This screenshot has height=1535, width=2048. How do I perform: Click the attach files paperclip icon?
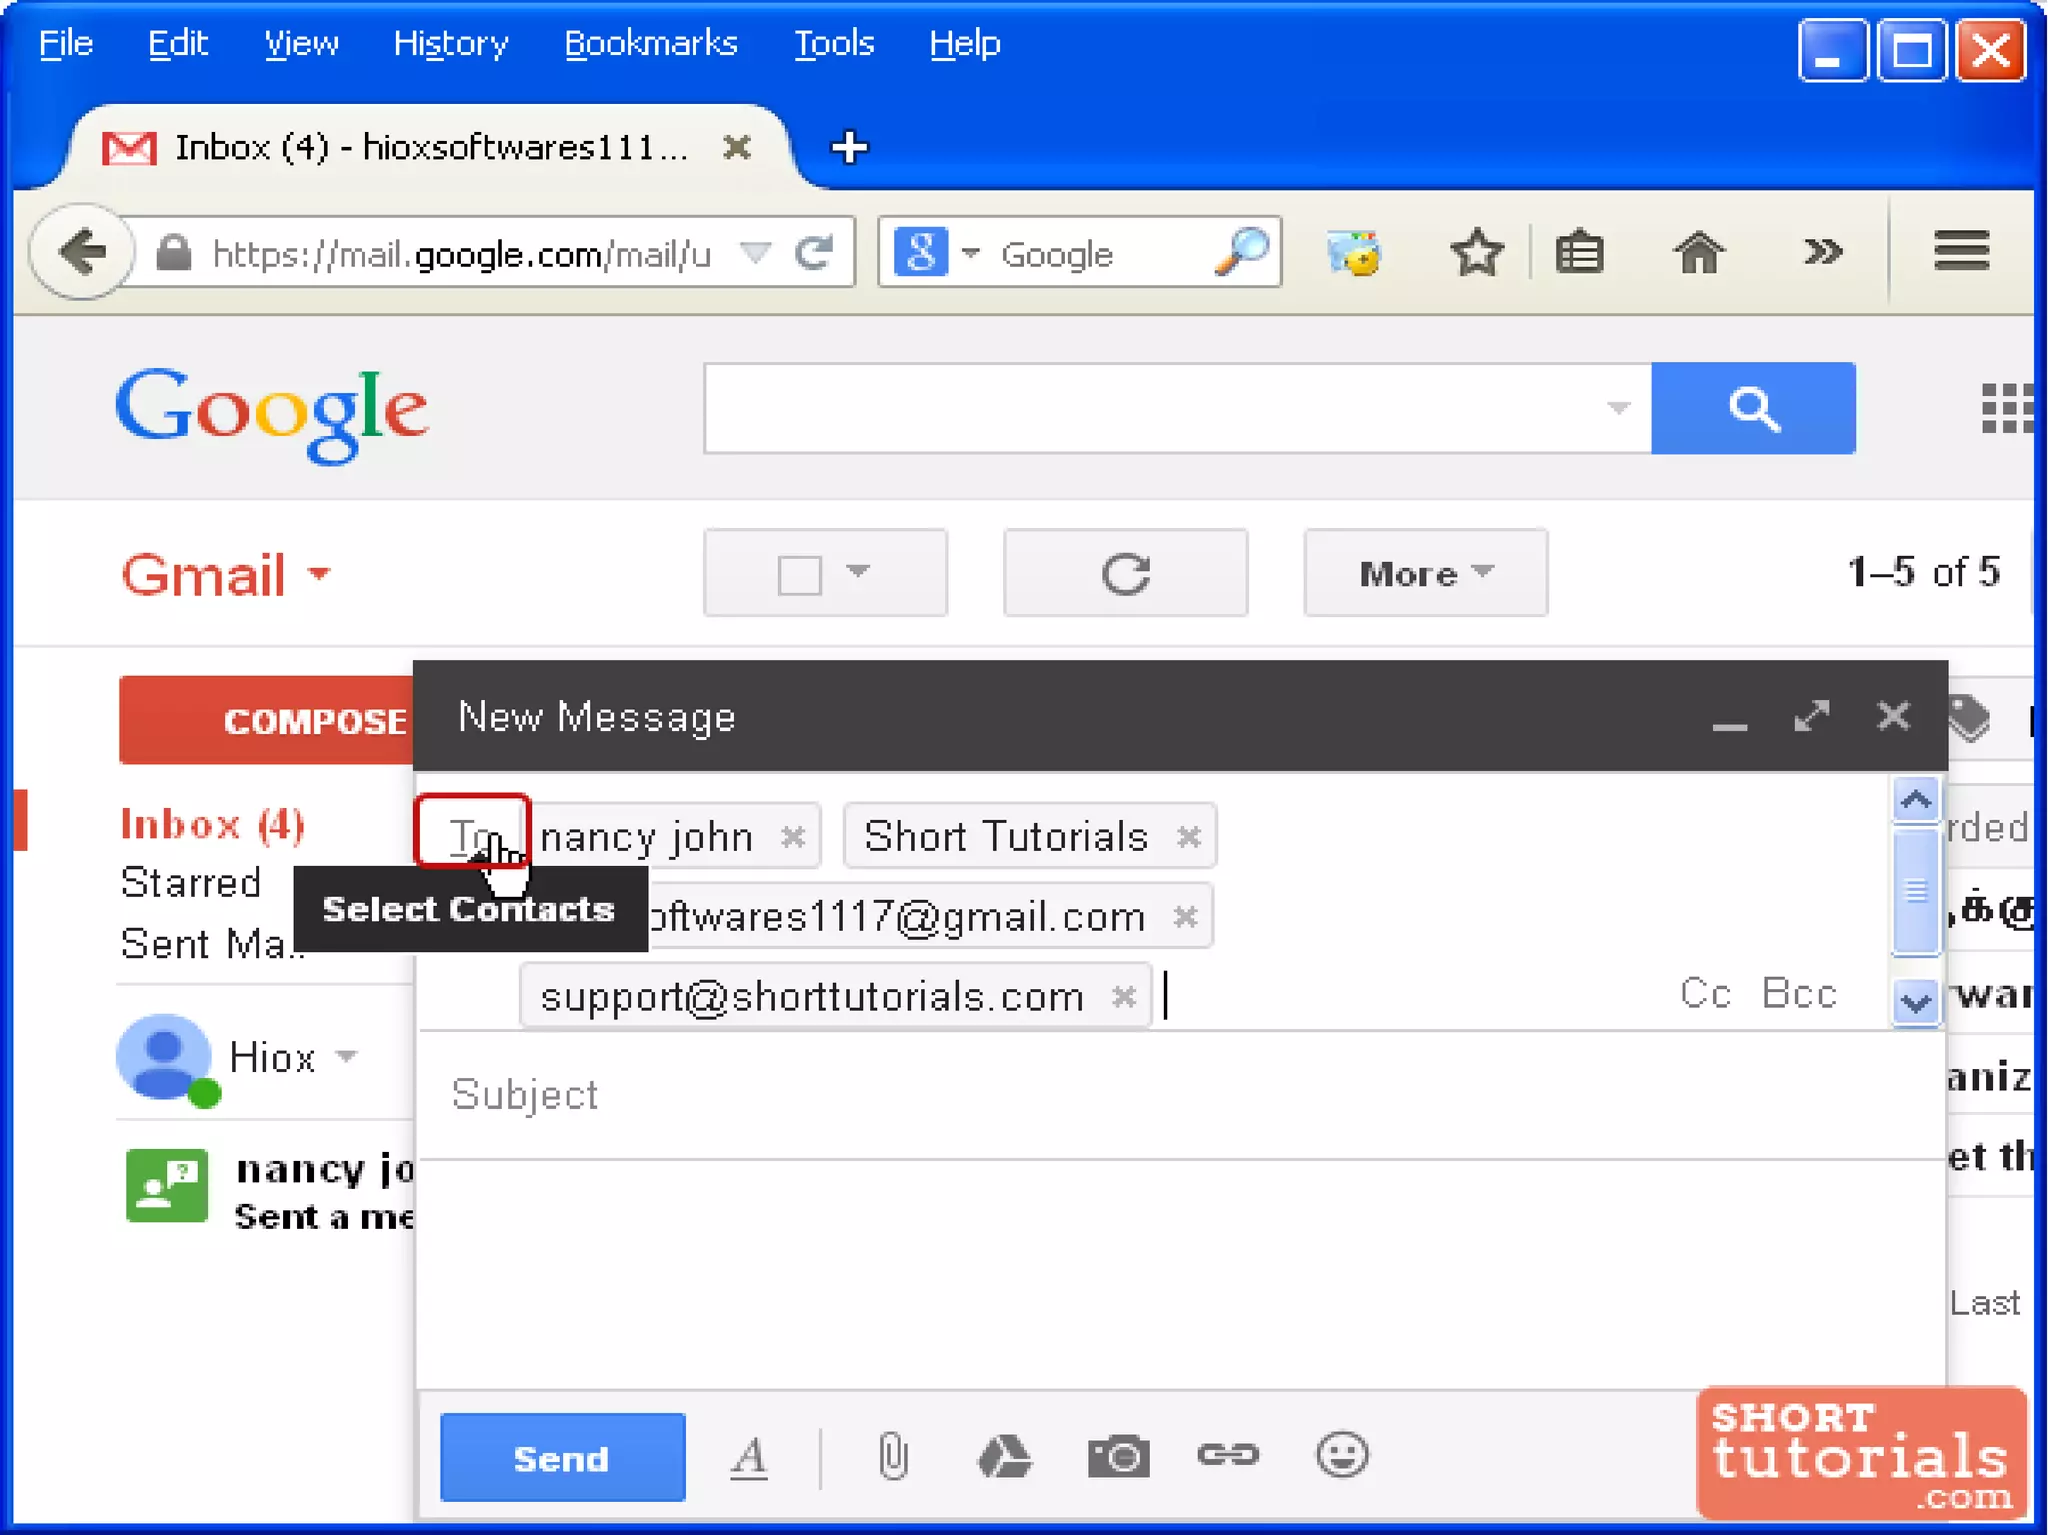pyautogui.click(x=893, y=1456)
